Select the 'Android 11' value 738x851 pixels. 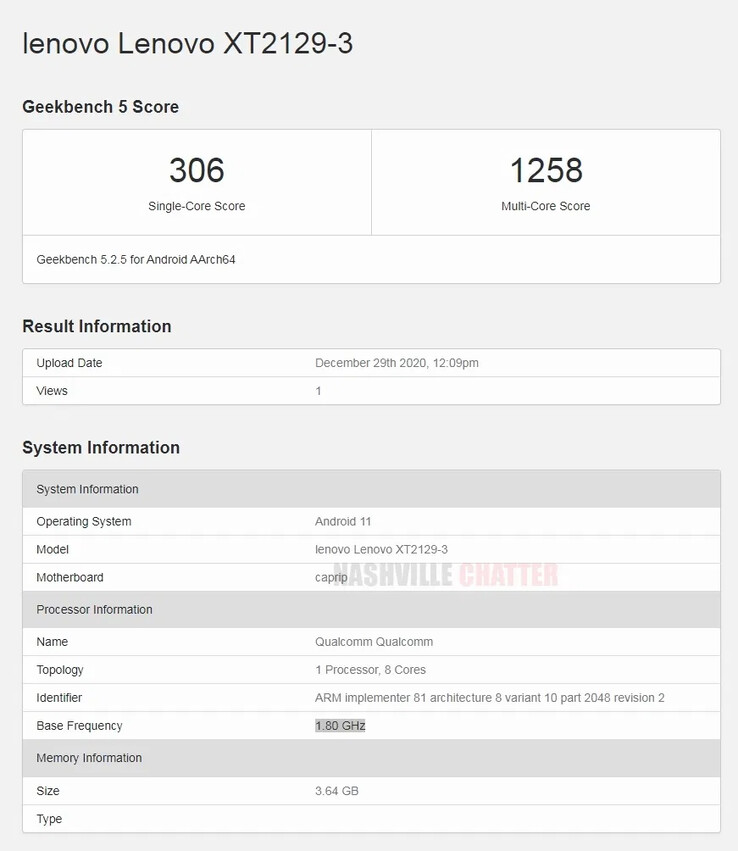(x=343, y=522)
